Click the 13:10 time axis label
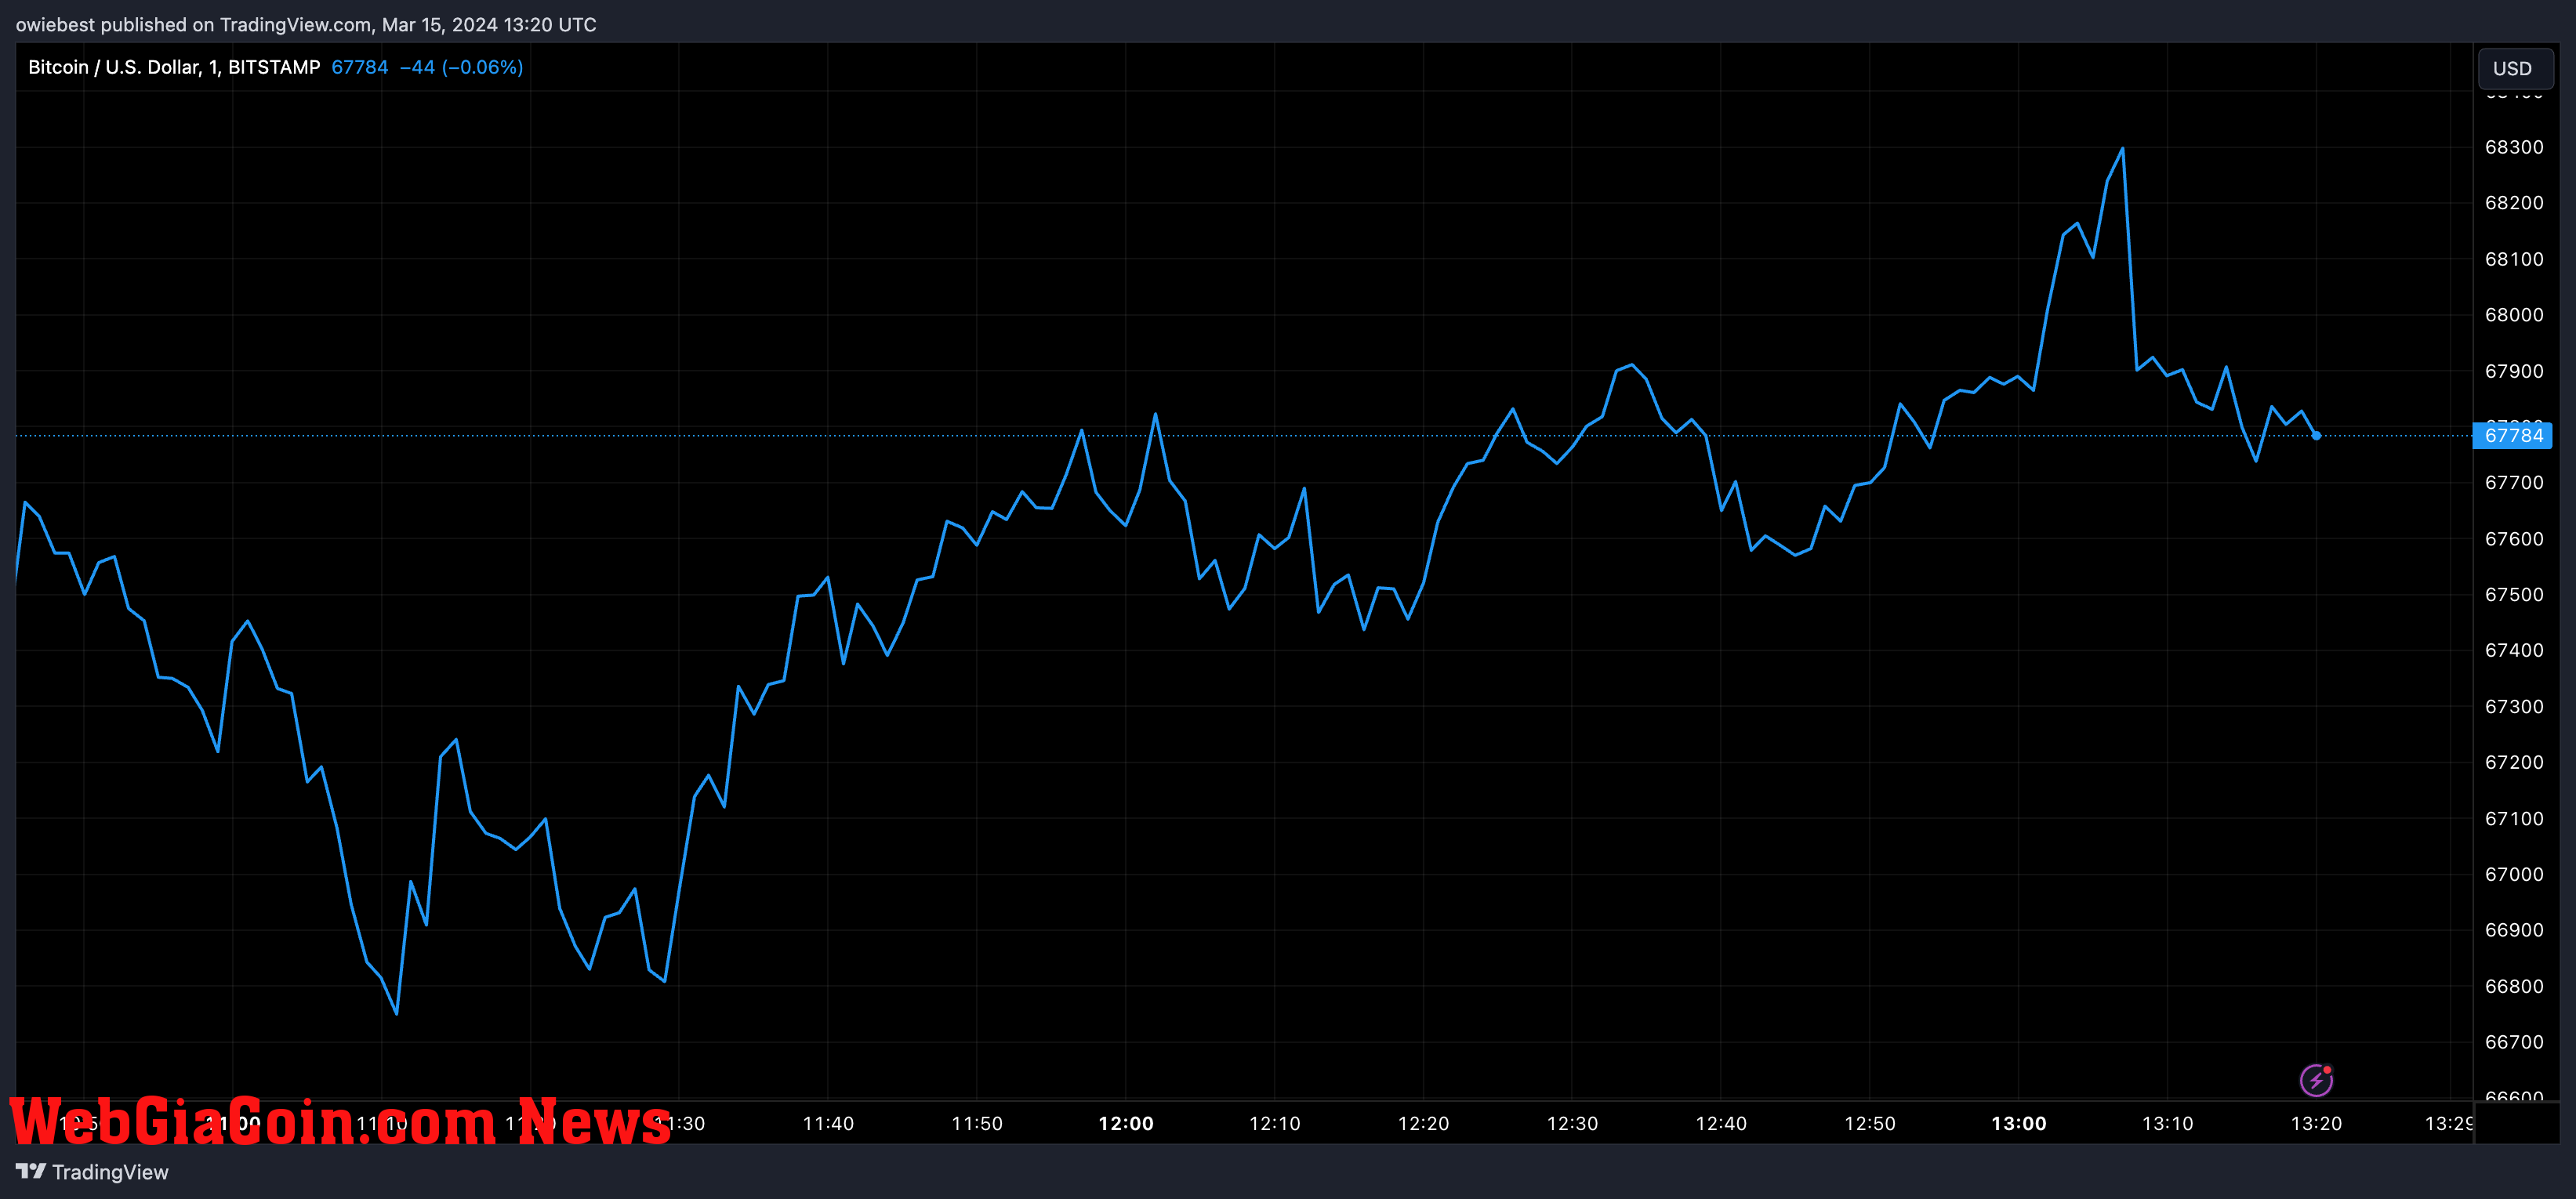 coord(2168,1124)
